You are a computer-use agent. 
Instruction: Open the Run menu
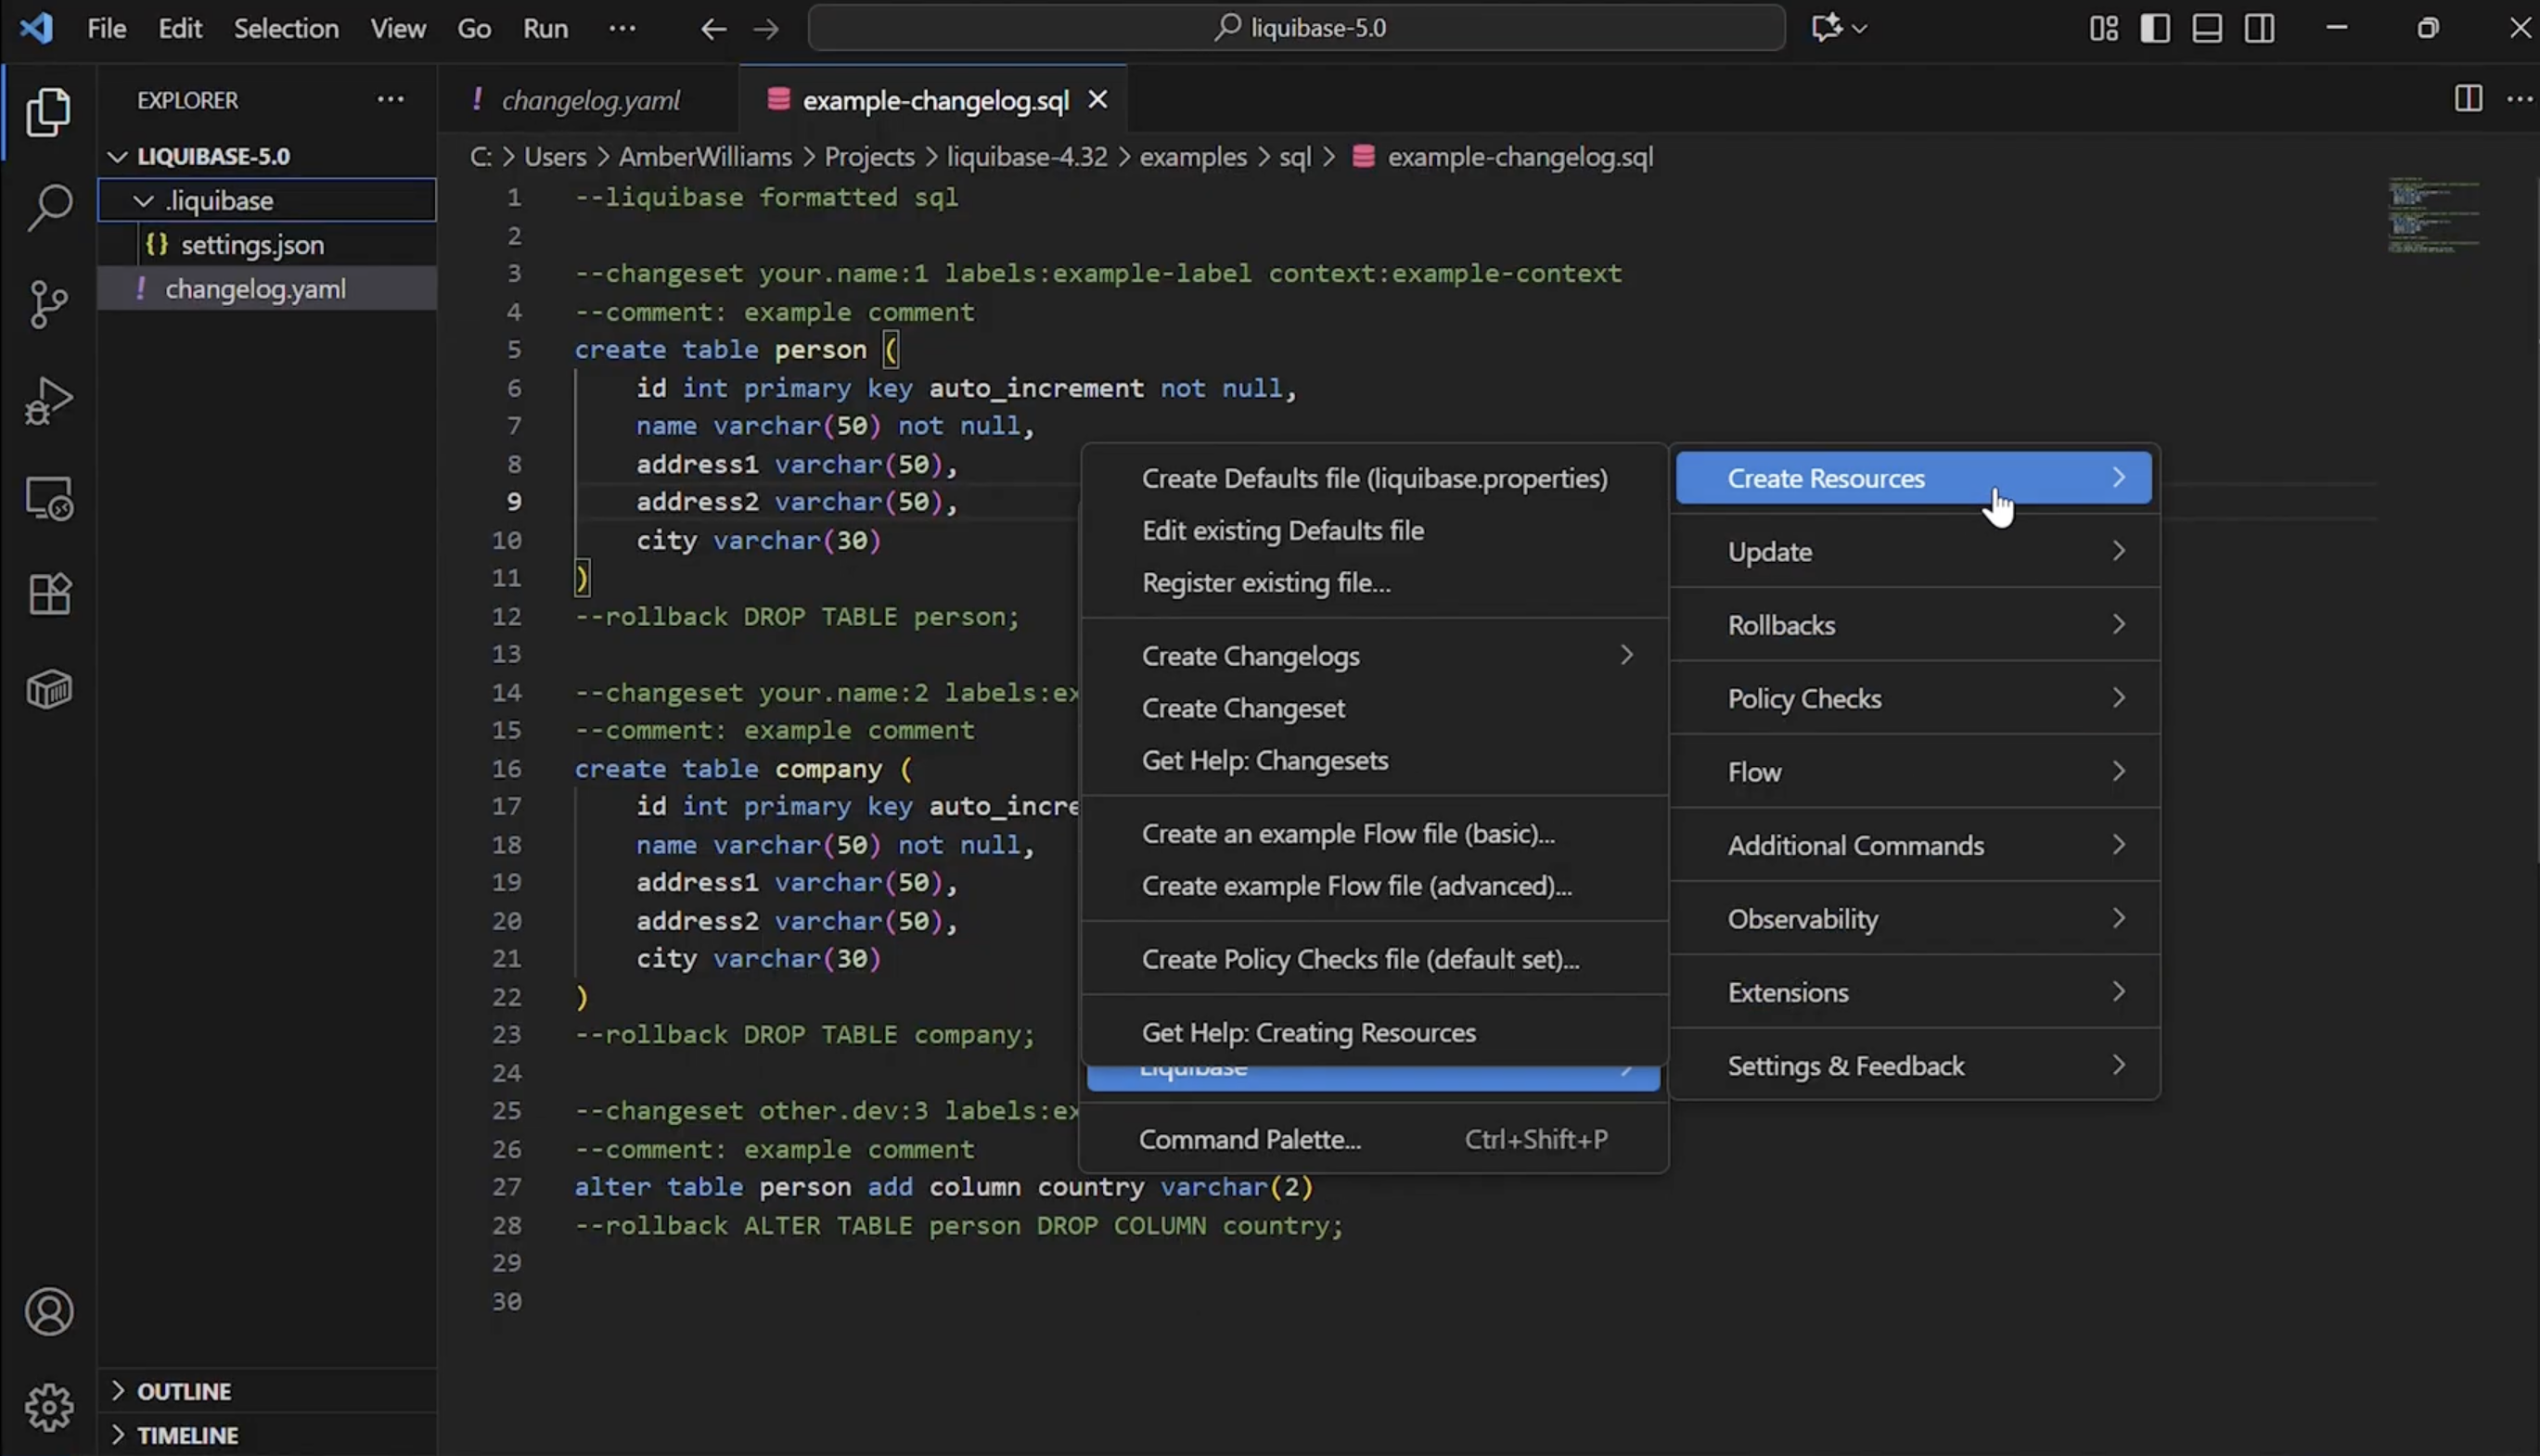(x=545, y=28)
